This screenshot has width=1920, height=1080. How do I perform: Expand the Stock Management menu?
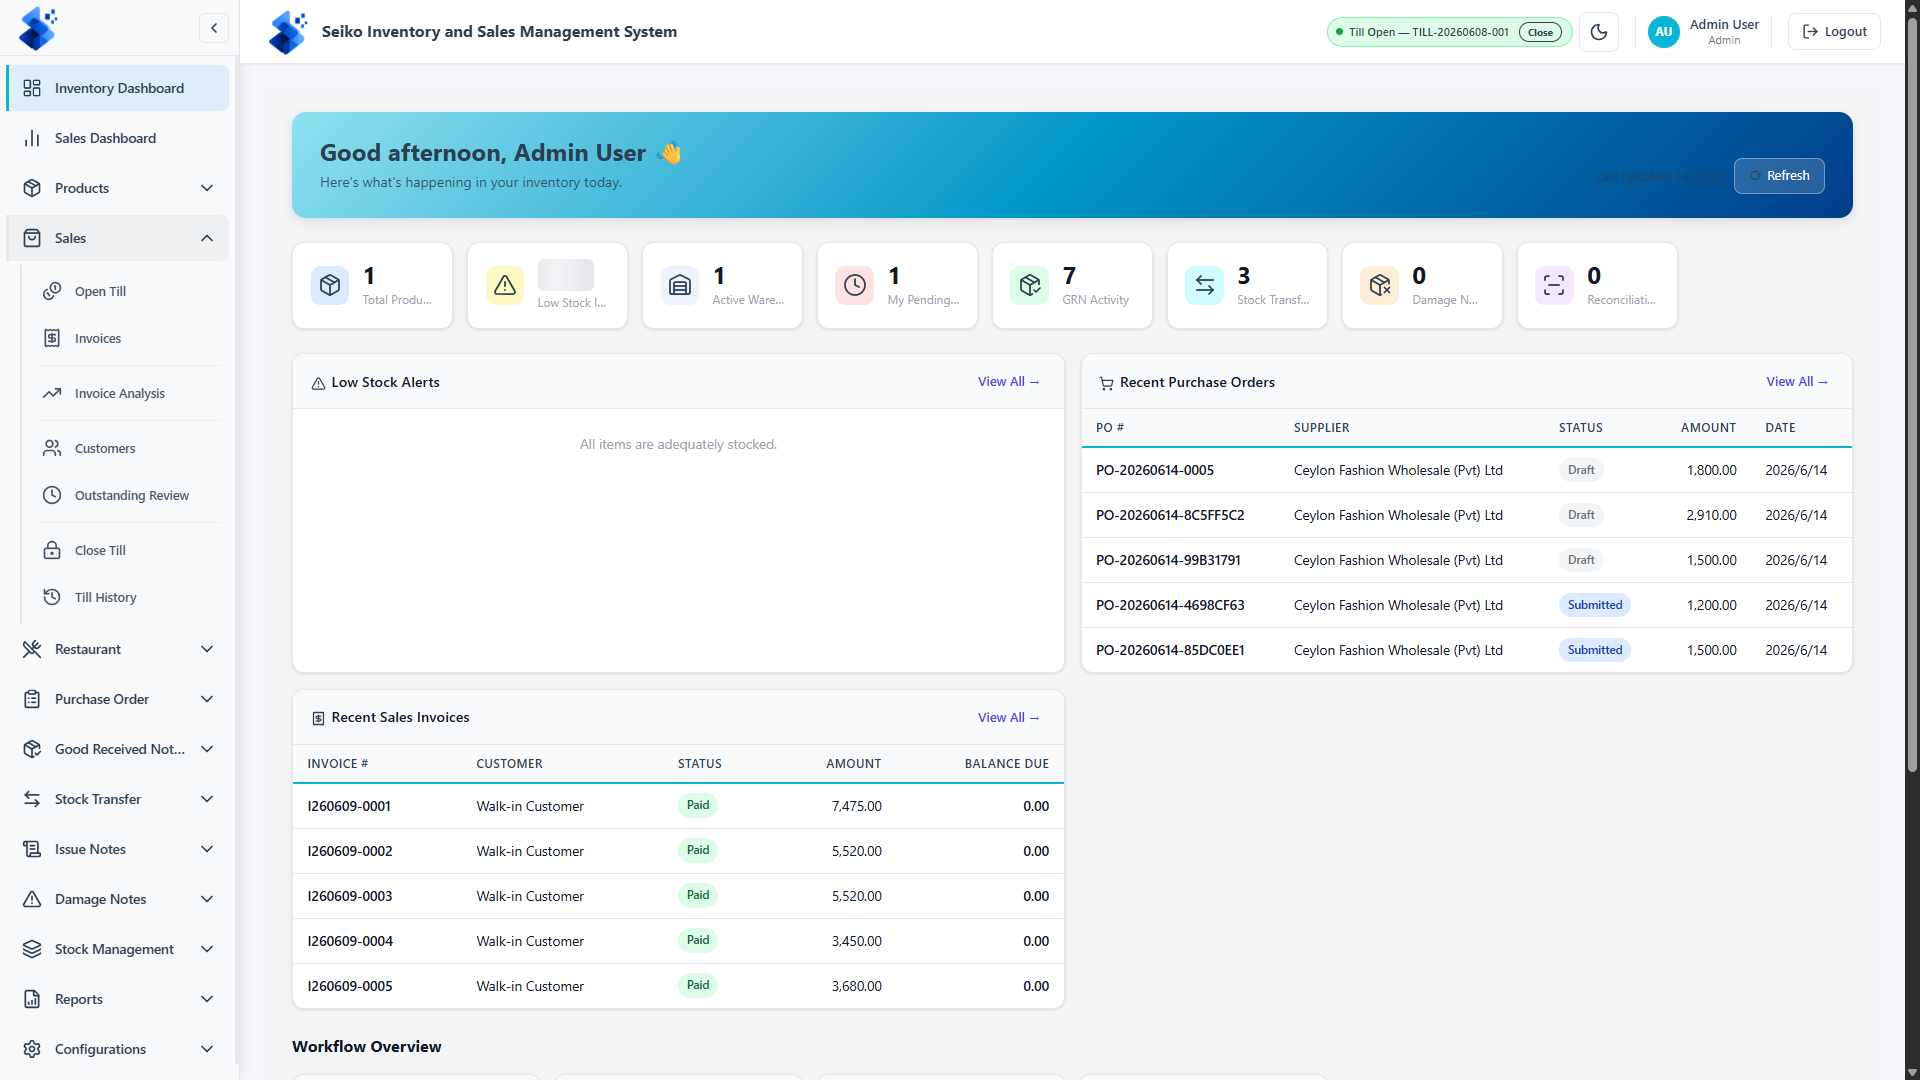tap(117, 949)
